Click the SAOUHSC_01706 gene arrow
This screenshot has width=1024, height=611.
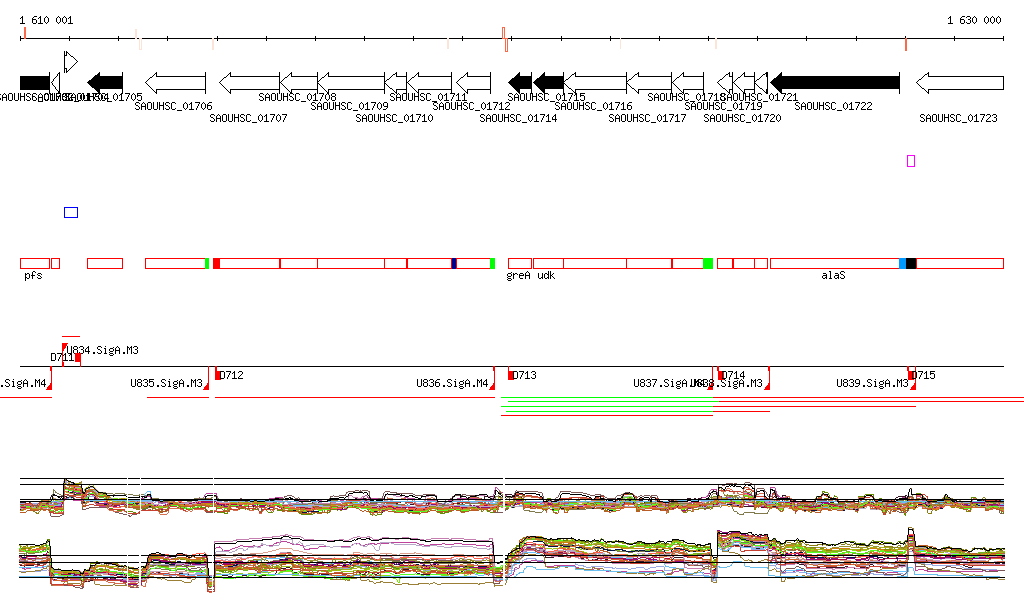(175, 83)
